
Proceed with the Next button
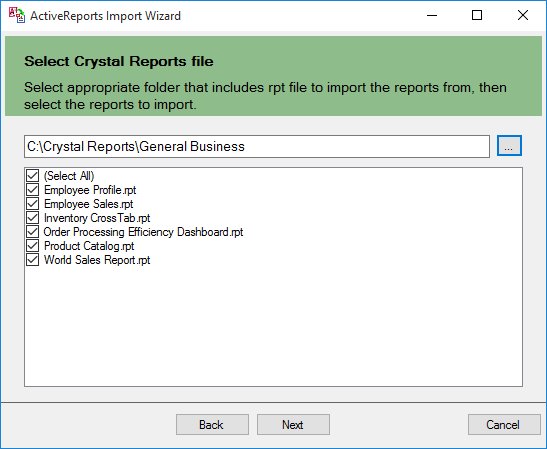293,425
